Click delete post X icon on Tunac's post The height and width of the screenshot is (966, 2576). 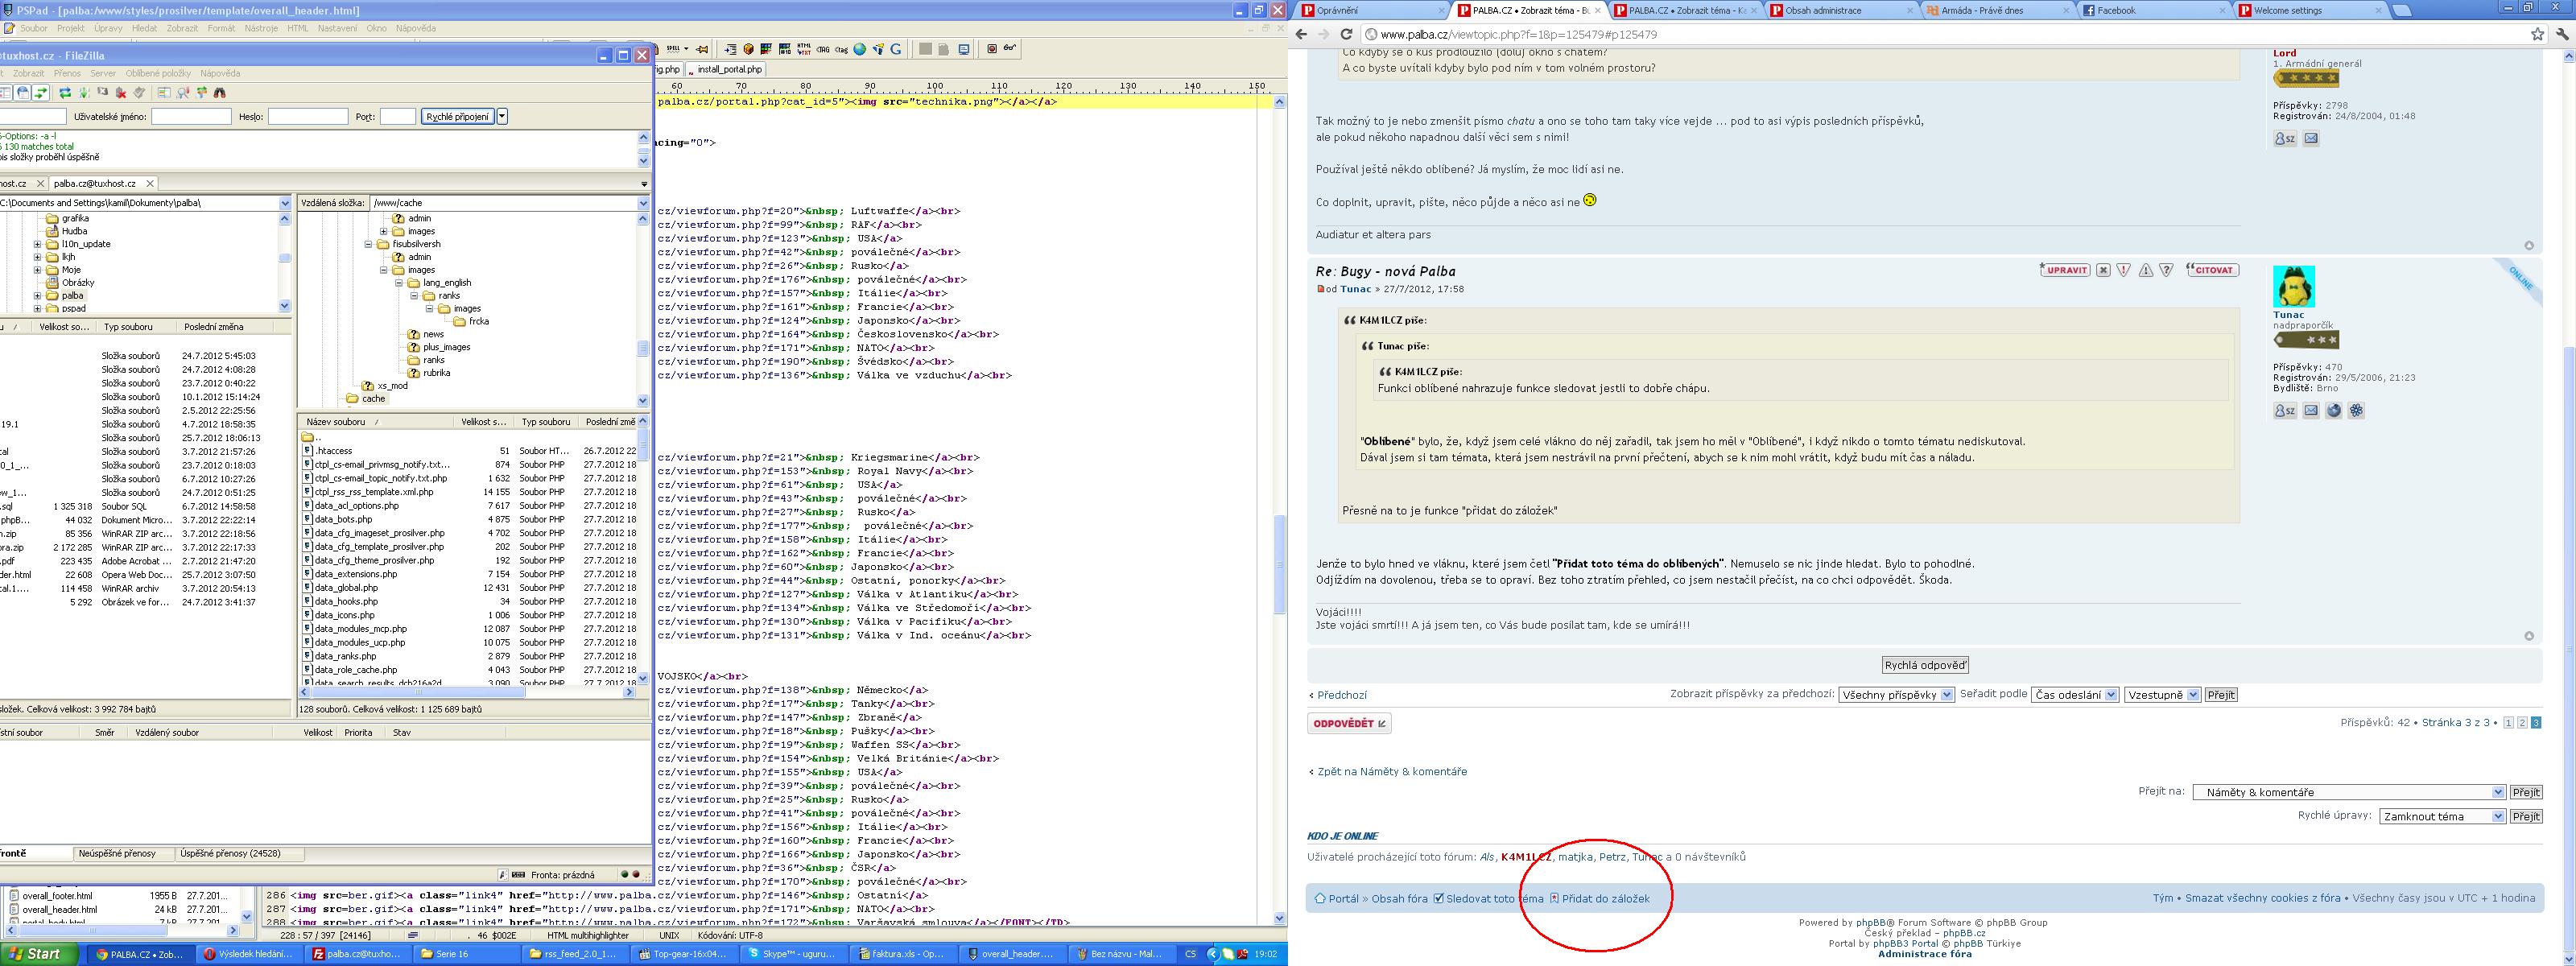(x=2103, y=270)
